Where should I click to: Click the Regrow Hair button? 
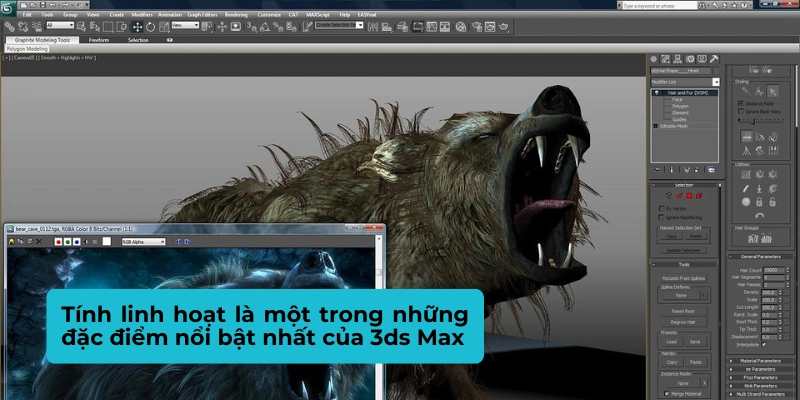tap(684, 322)
